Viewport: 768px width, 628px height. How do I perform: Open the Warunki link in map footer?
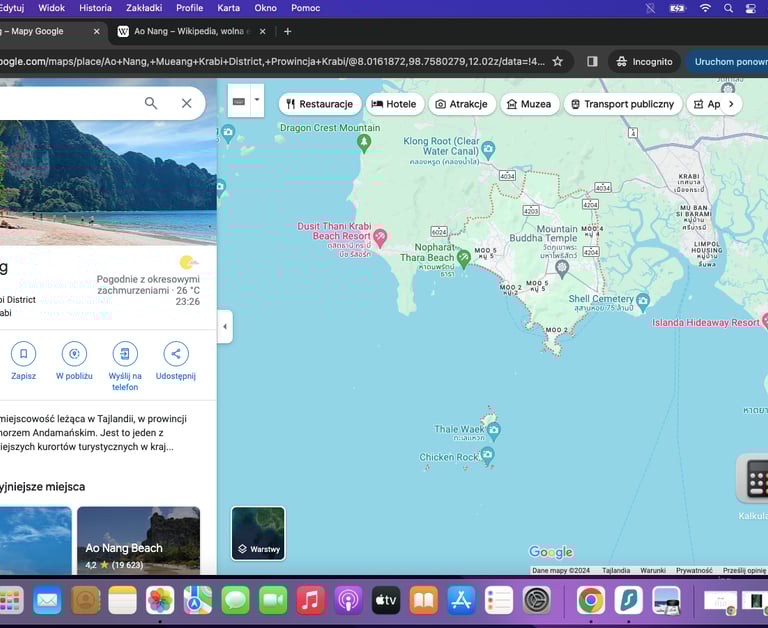pos(652,570)
